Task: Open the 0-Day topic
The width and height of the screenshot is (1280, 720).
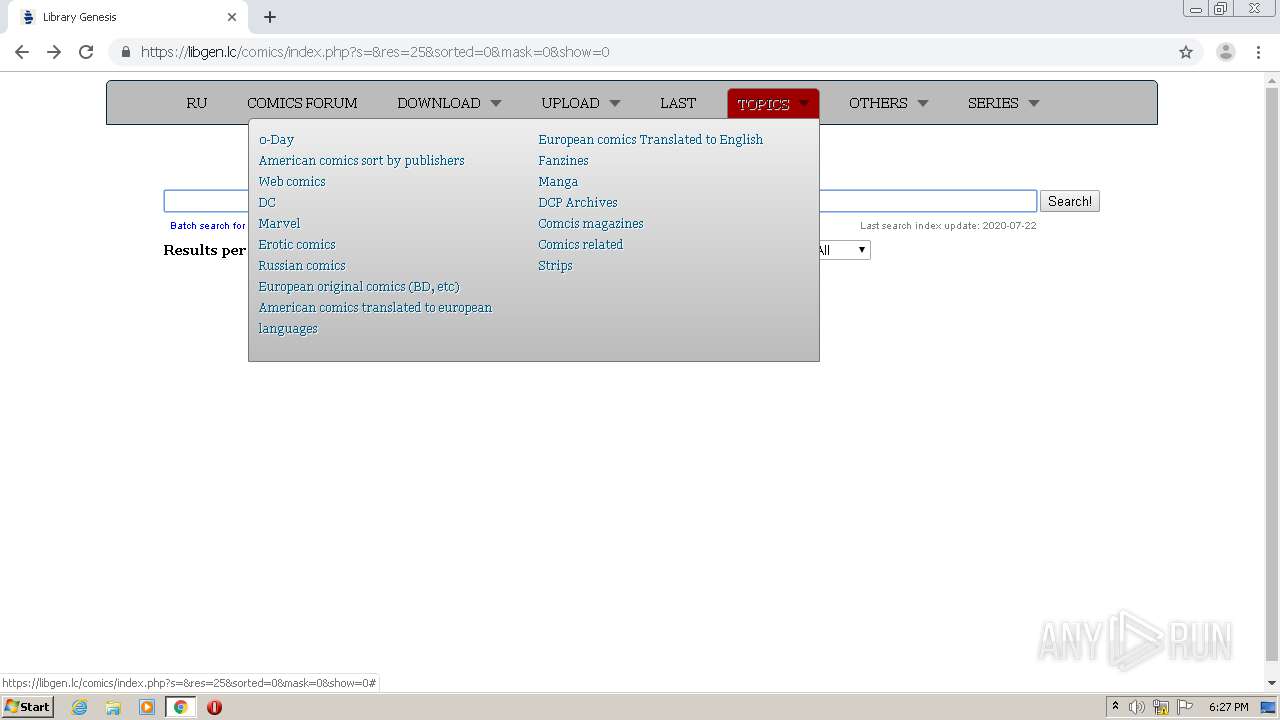Action: pyautogui.click(x=276, y=140)
